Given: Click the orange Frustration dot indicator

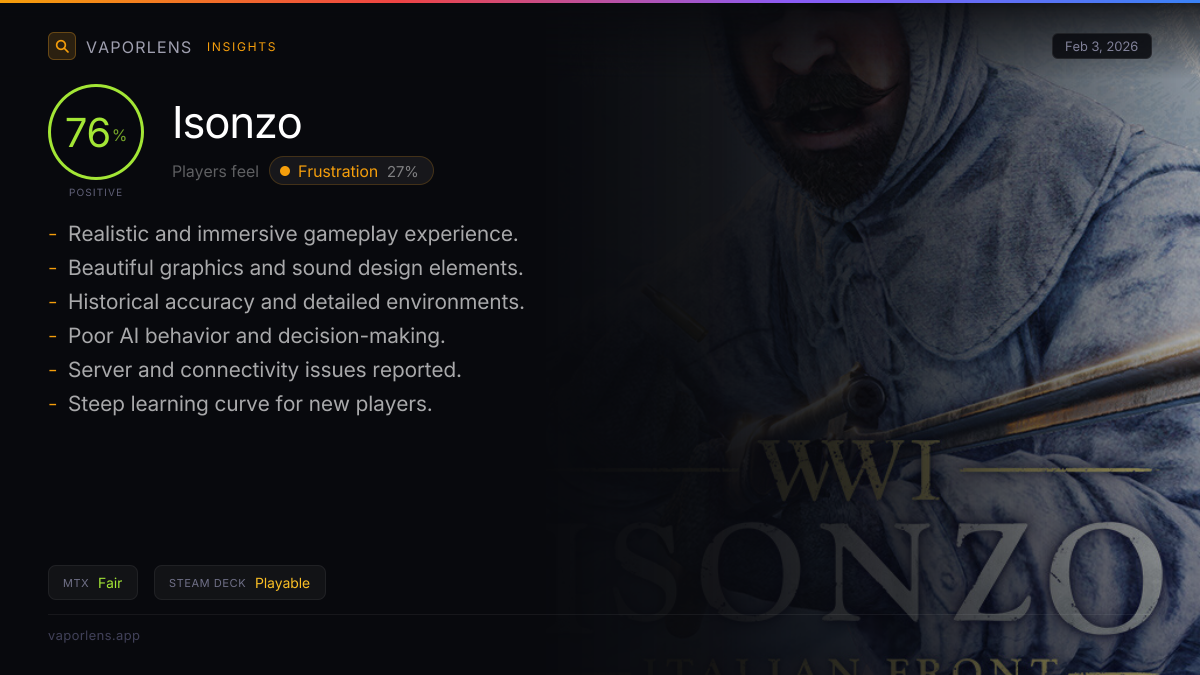Looking at the screenshot, I should click(285, 171).
